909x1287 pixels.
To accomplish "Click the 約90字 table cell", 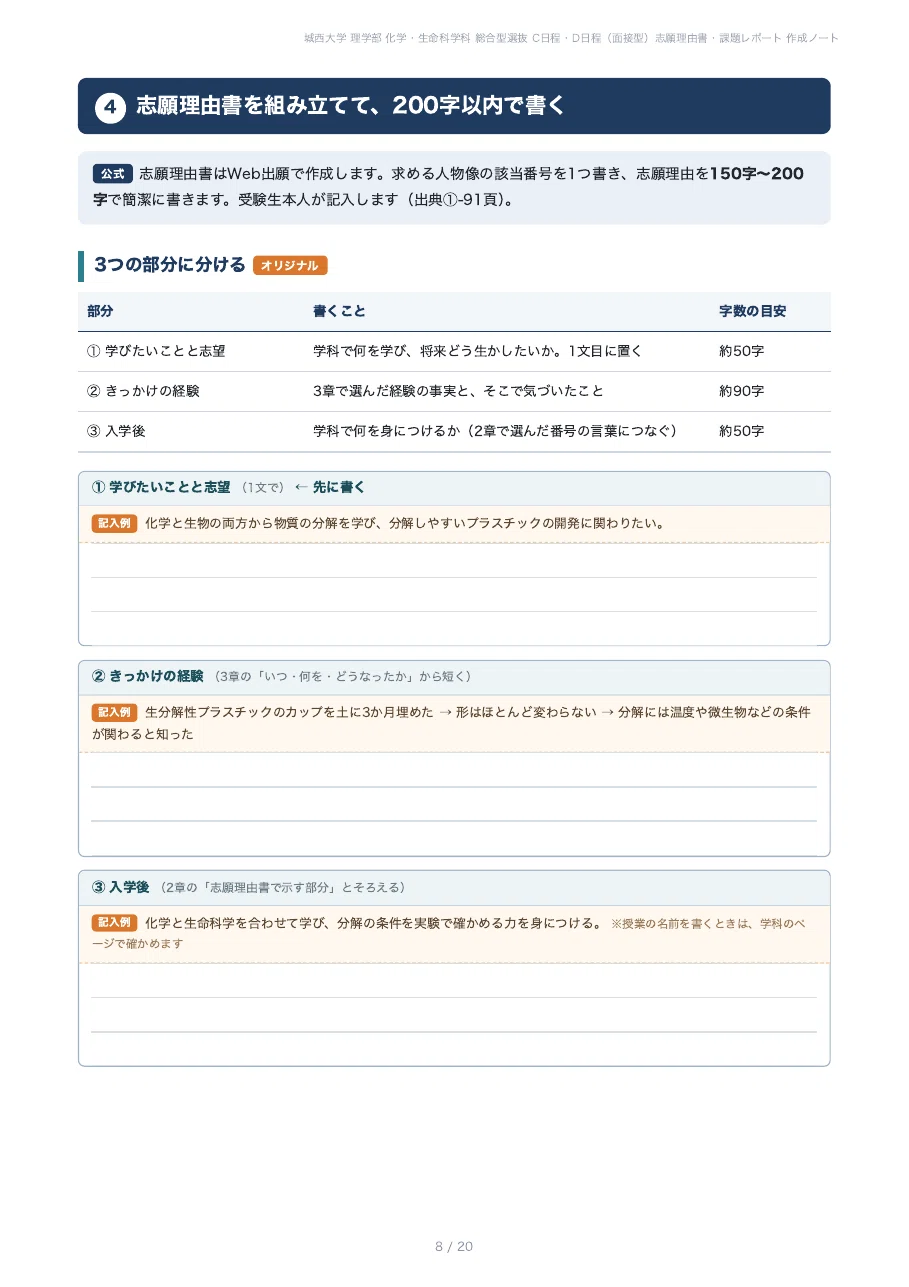I will 741,391.
